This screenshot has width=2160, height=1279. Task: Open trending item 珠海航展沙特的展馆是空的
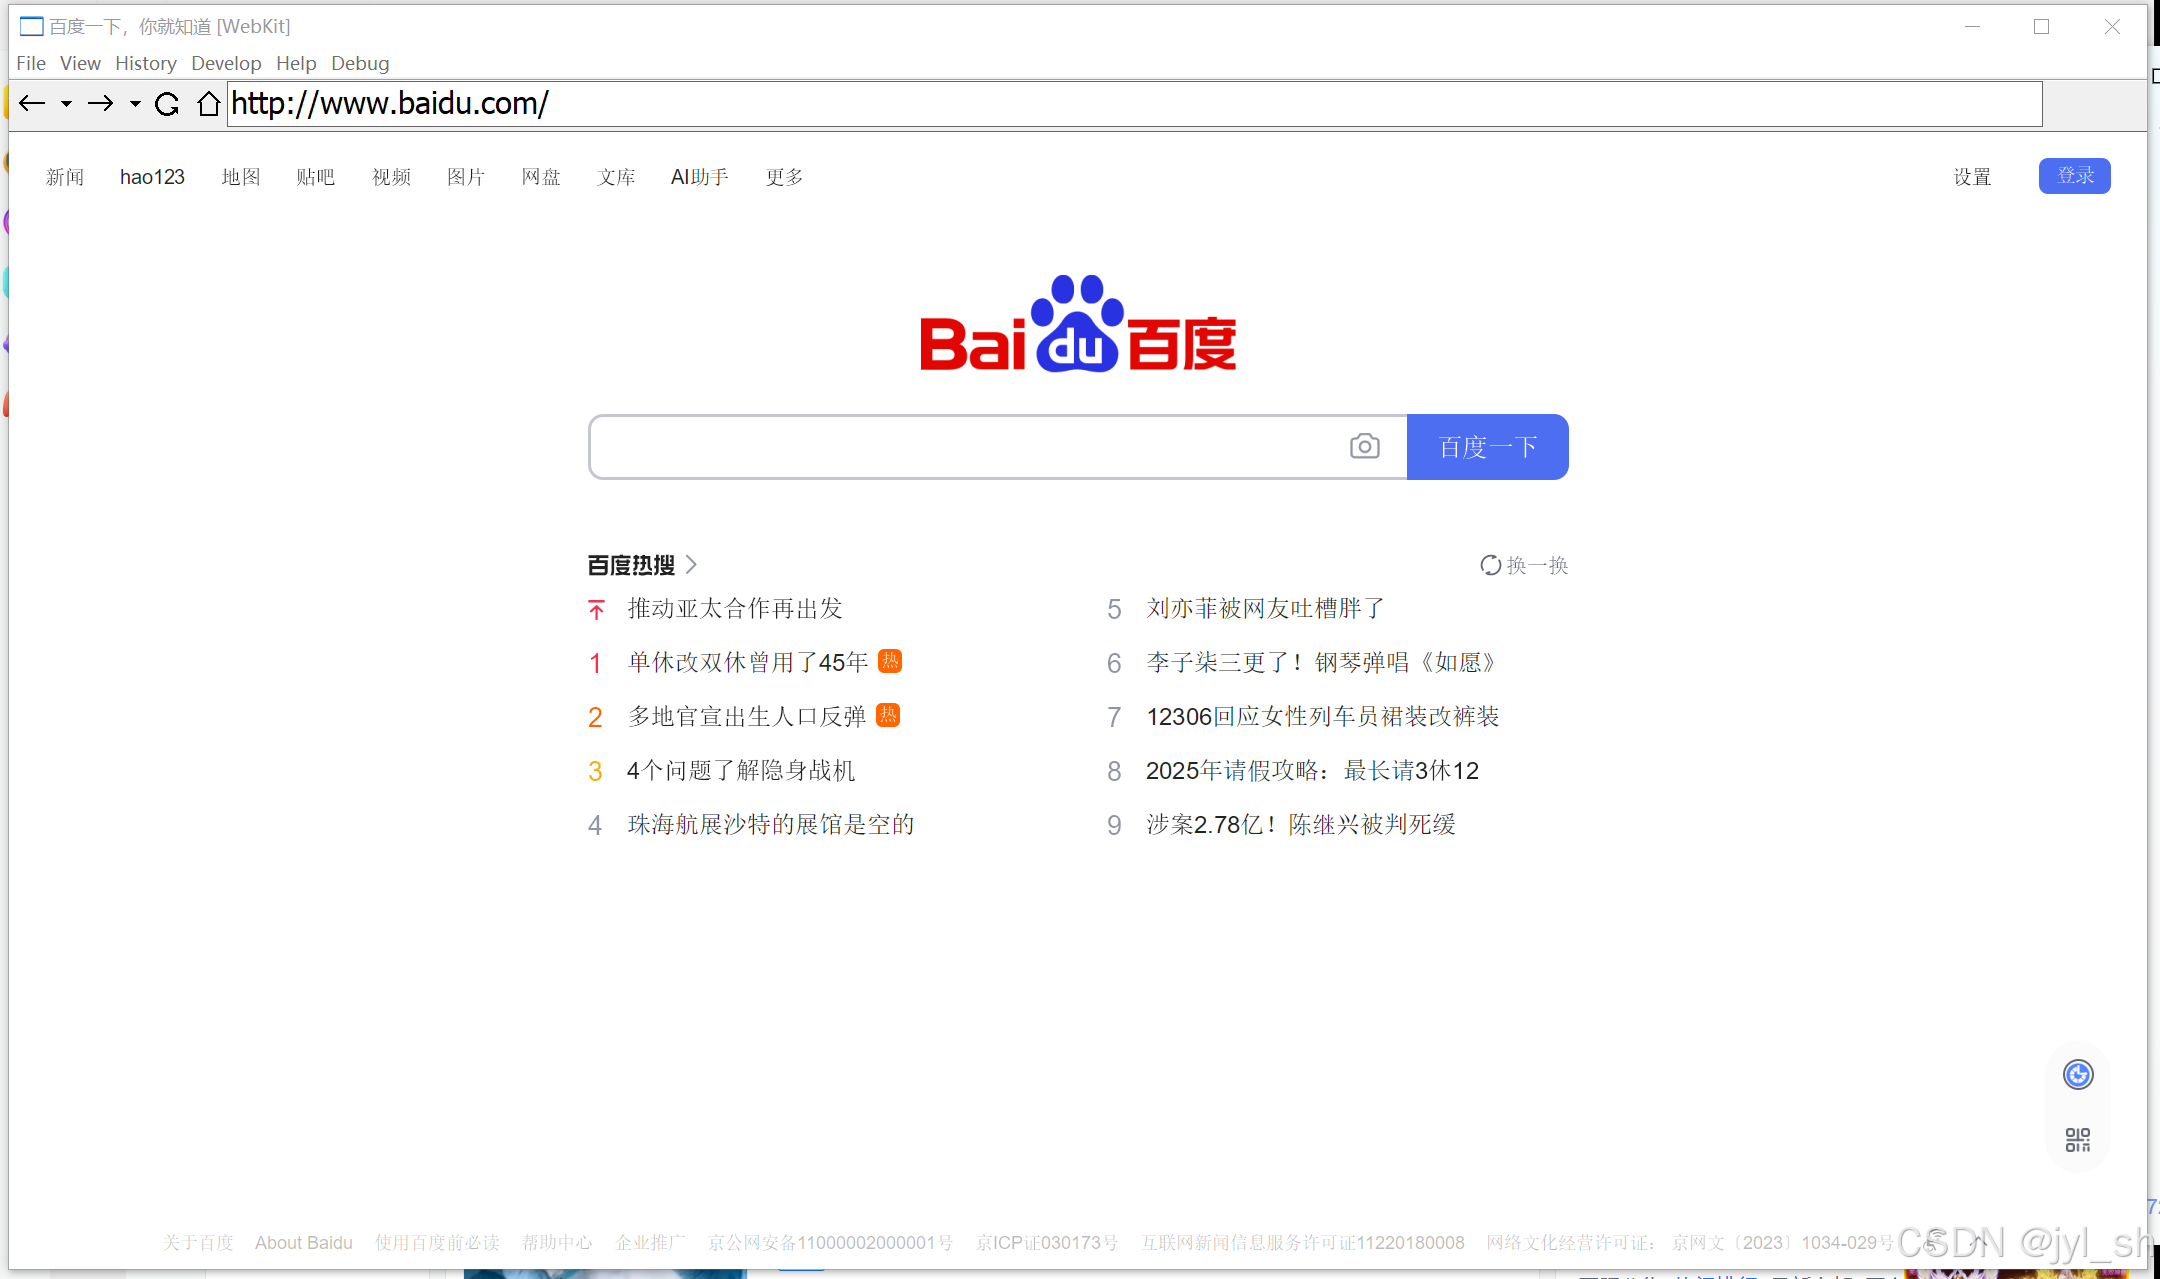click(x=771, y=825)
